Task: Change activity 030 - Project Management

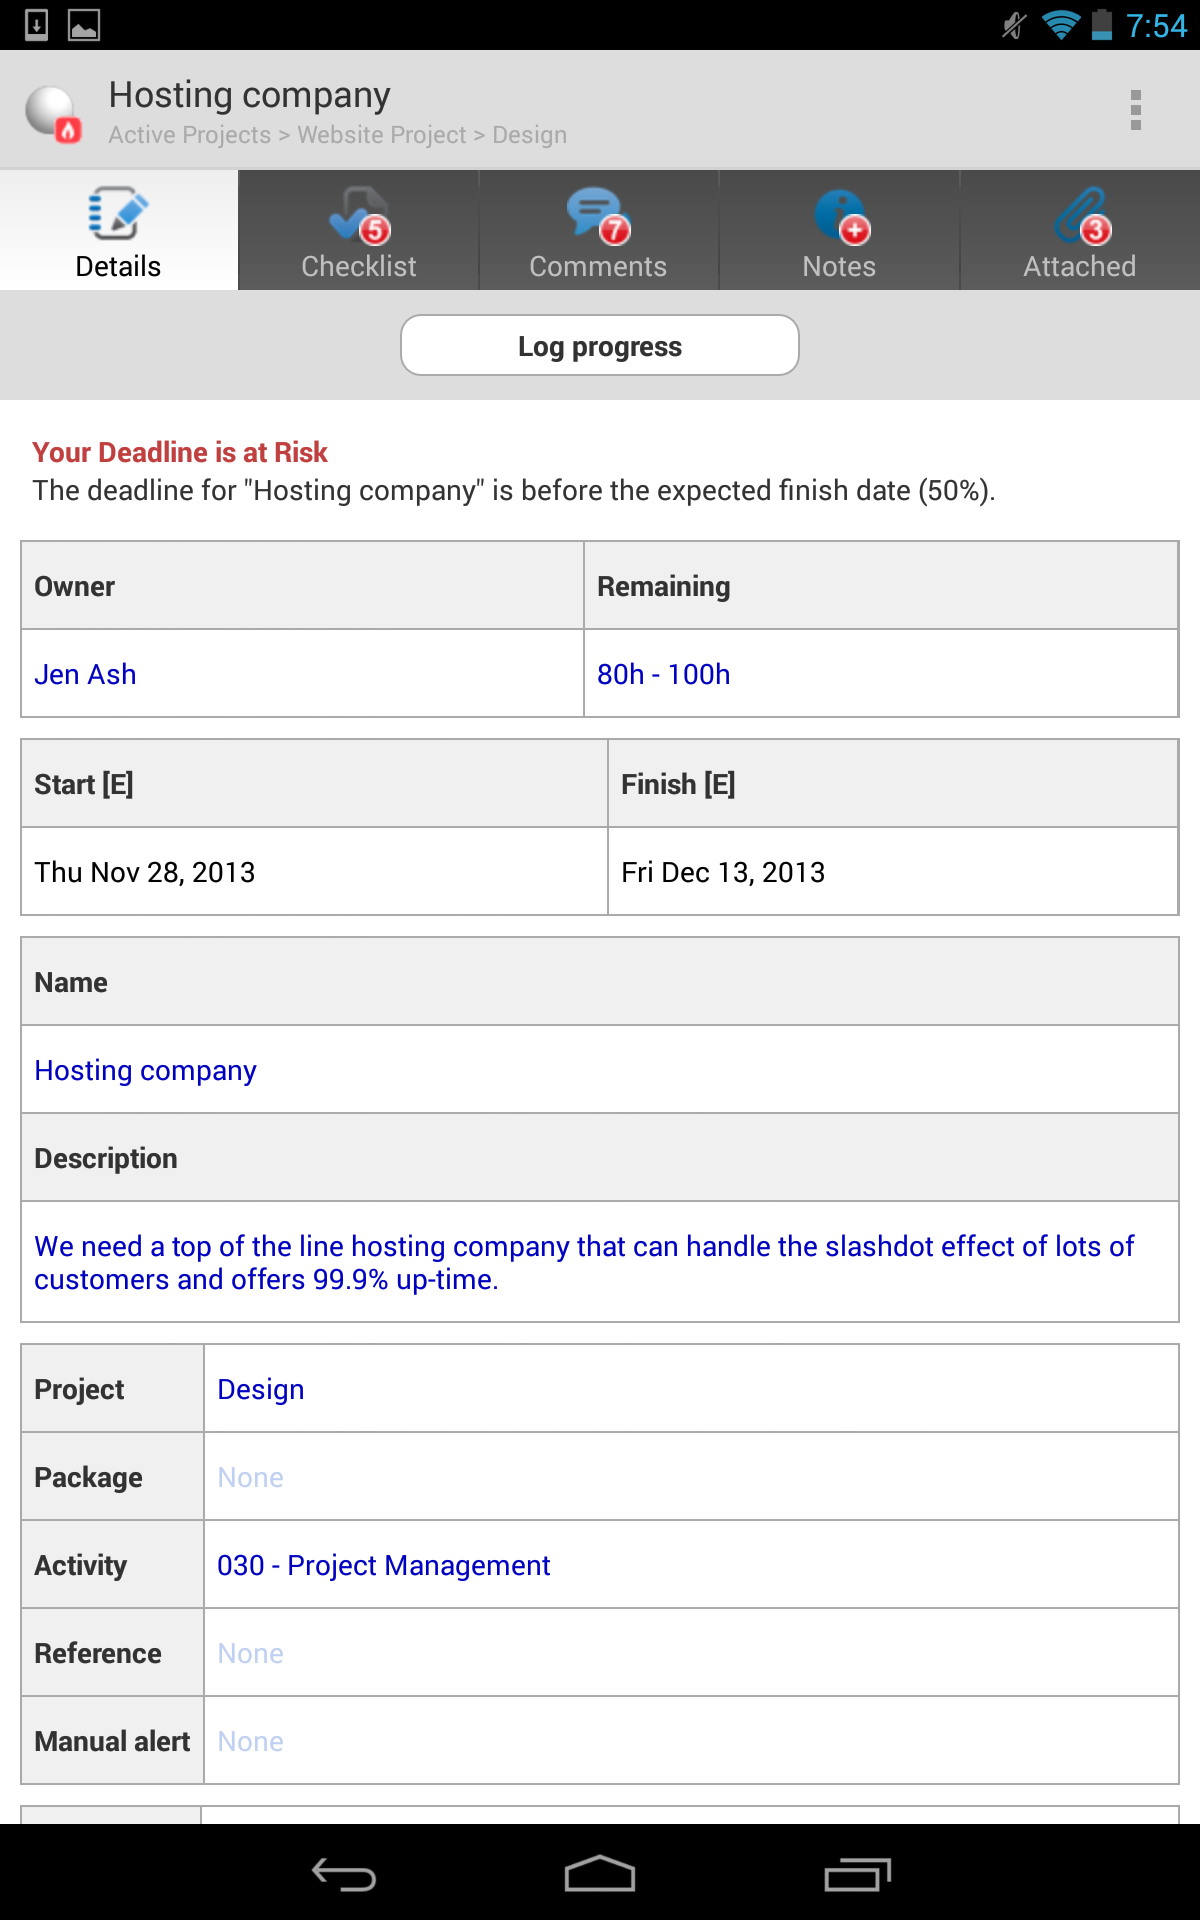Action: (x=383, y=1565)
